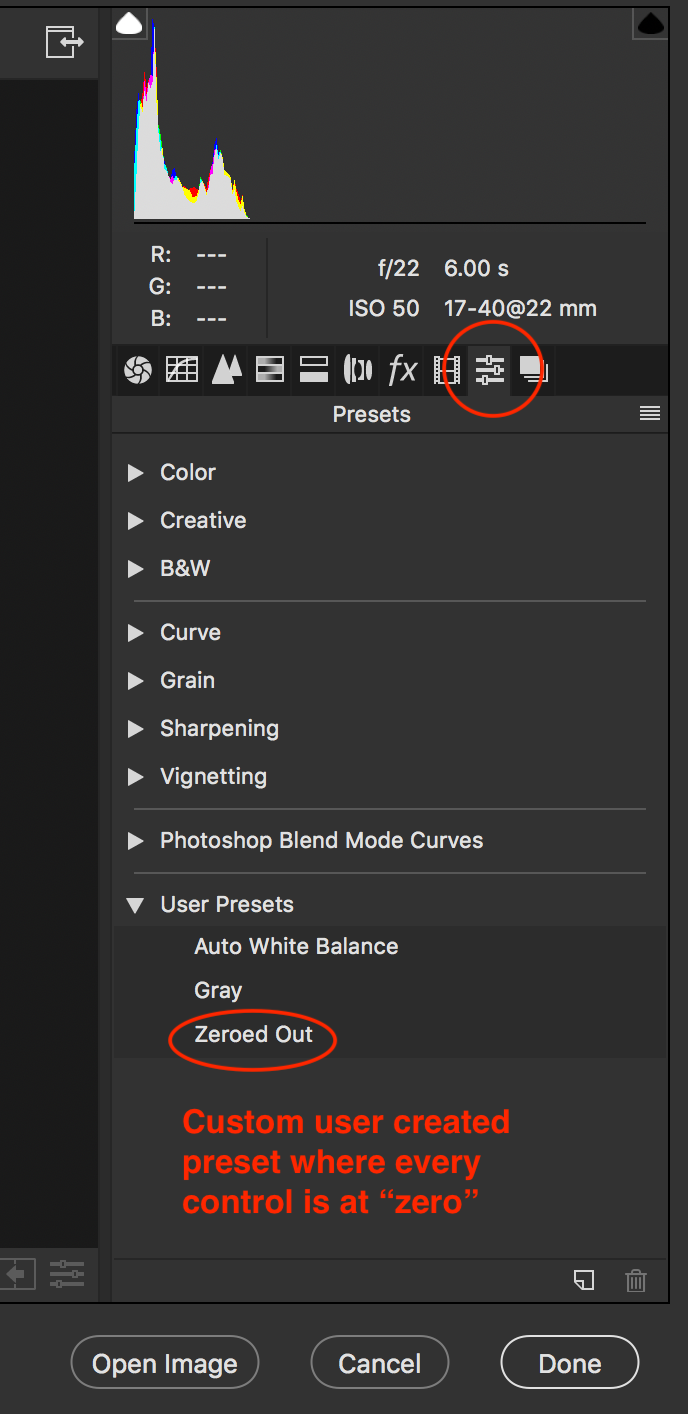Select the Lens Corrections tab icon
688x1414 pixels.
click(358, 370)
